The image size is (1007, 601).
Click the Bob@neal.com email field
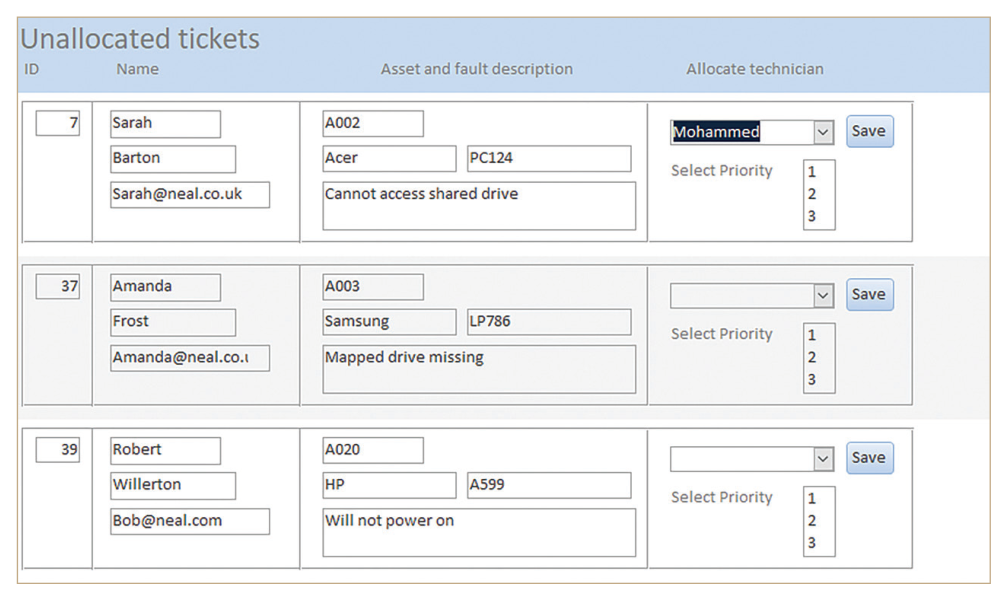pyautogui.click(x=190, y=521)
